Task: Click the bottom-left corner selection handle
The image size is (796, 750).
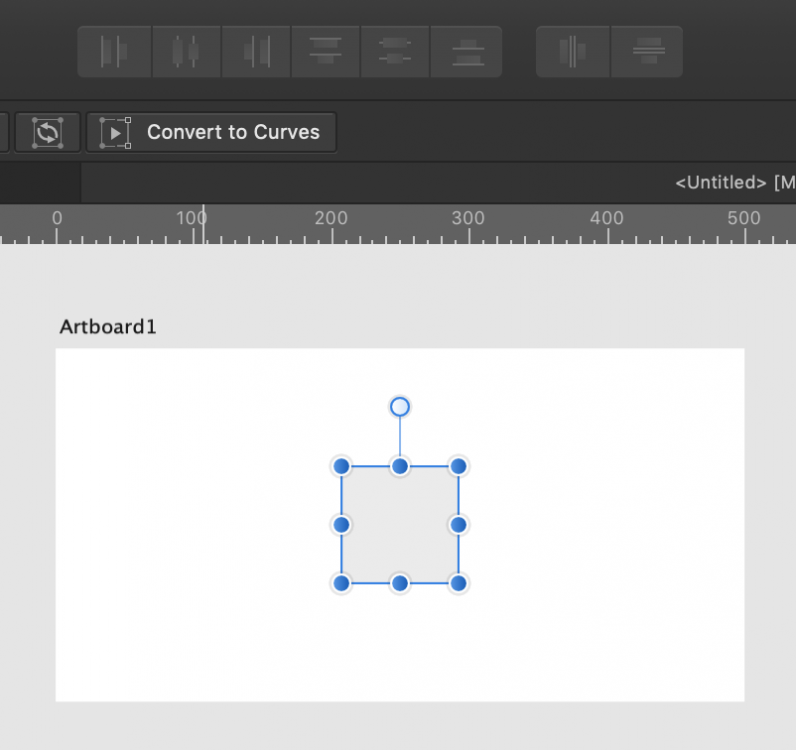Action: pyautogui.click(x=341, y=583)
